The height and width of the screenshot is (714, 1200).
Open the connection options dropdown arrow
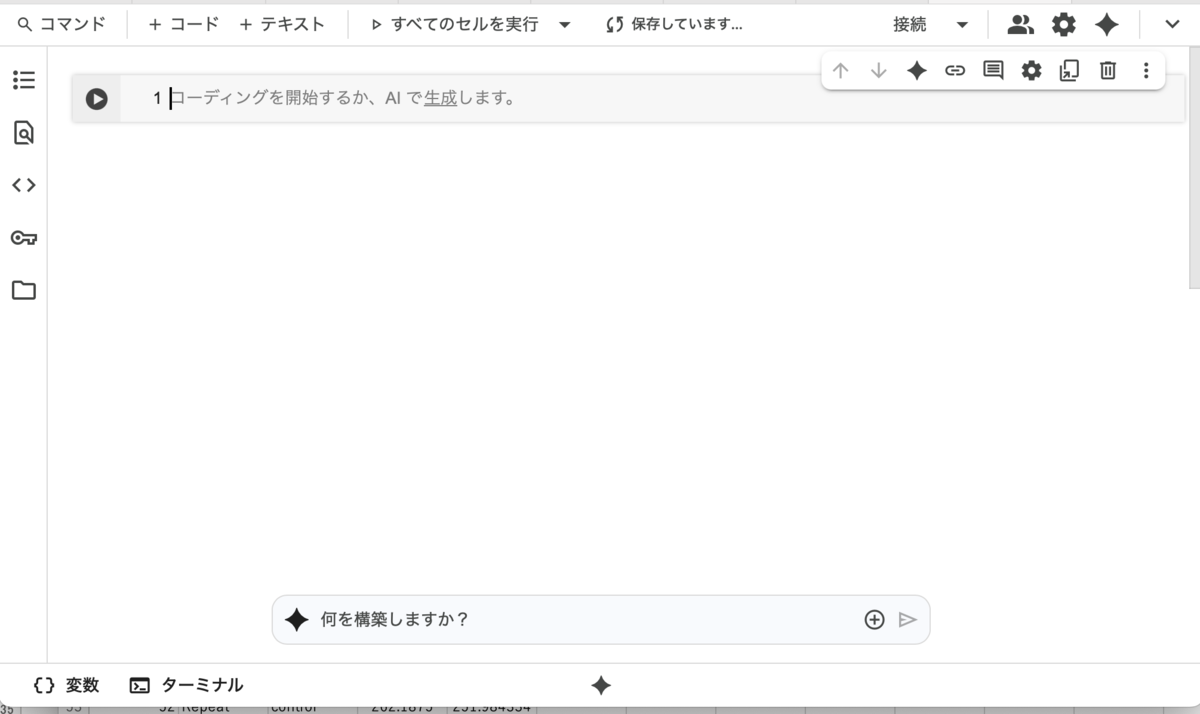[962, 25]
